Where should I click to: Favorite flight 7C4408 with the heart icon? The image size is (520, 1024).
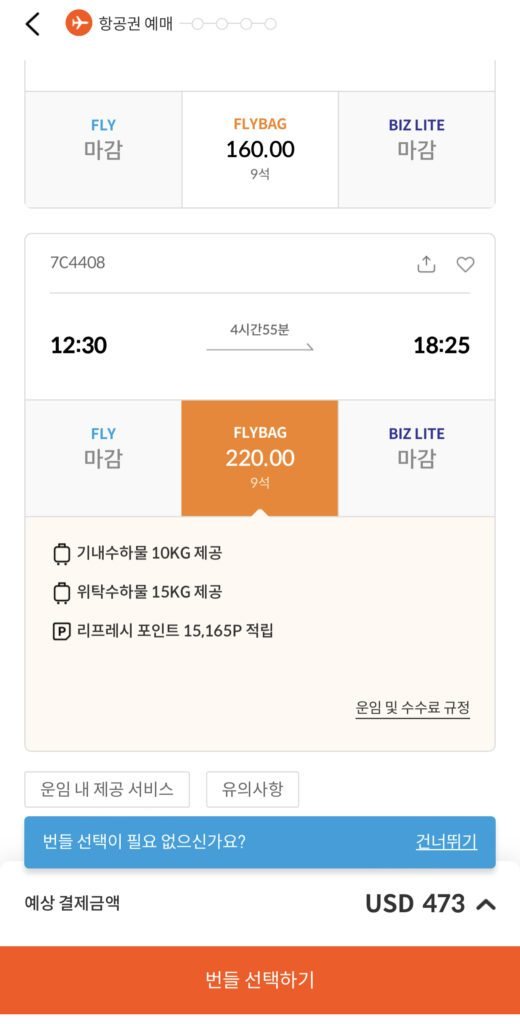click(465, 264)
